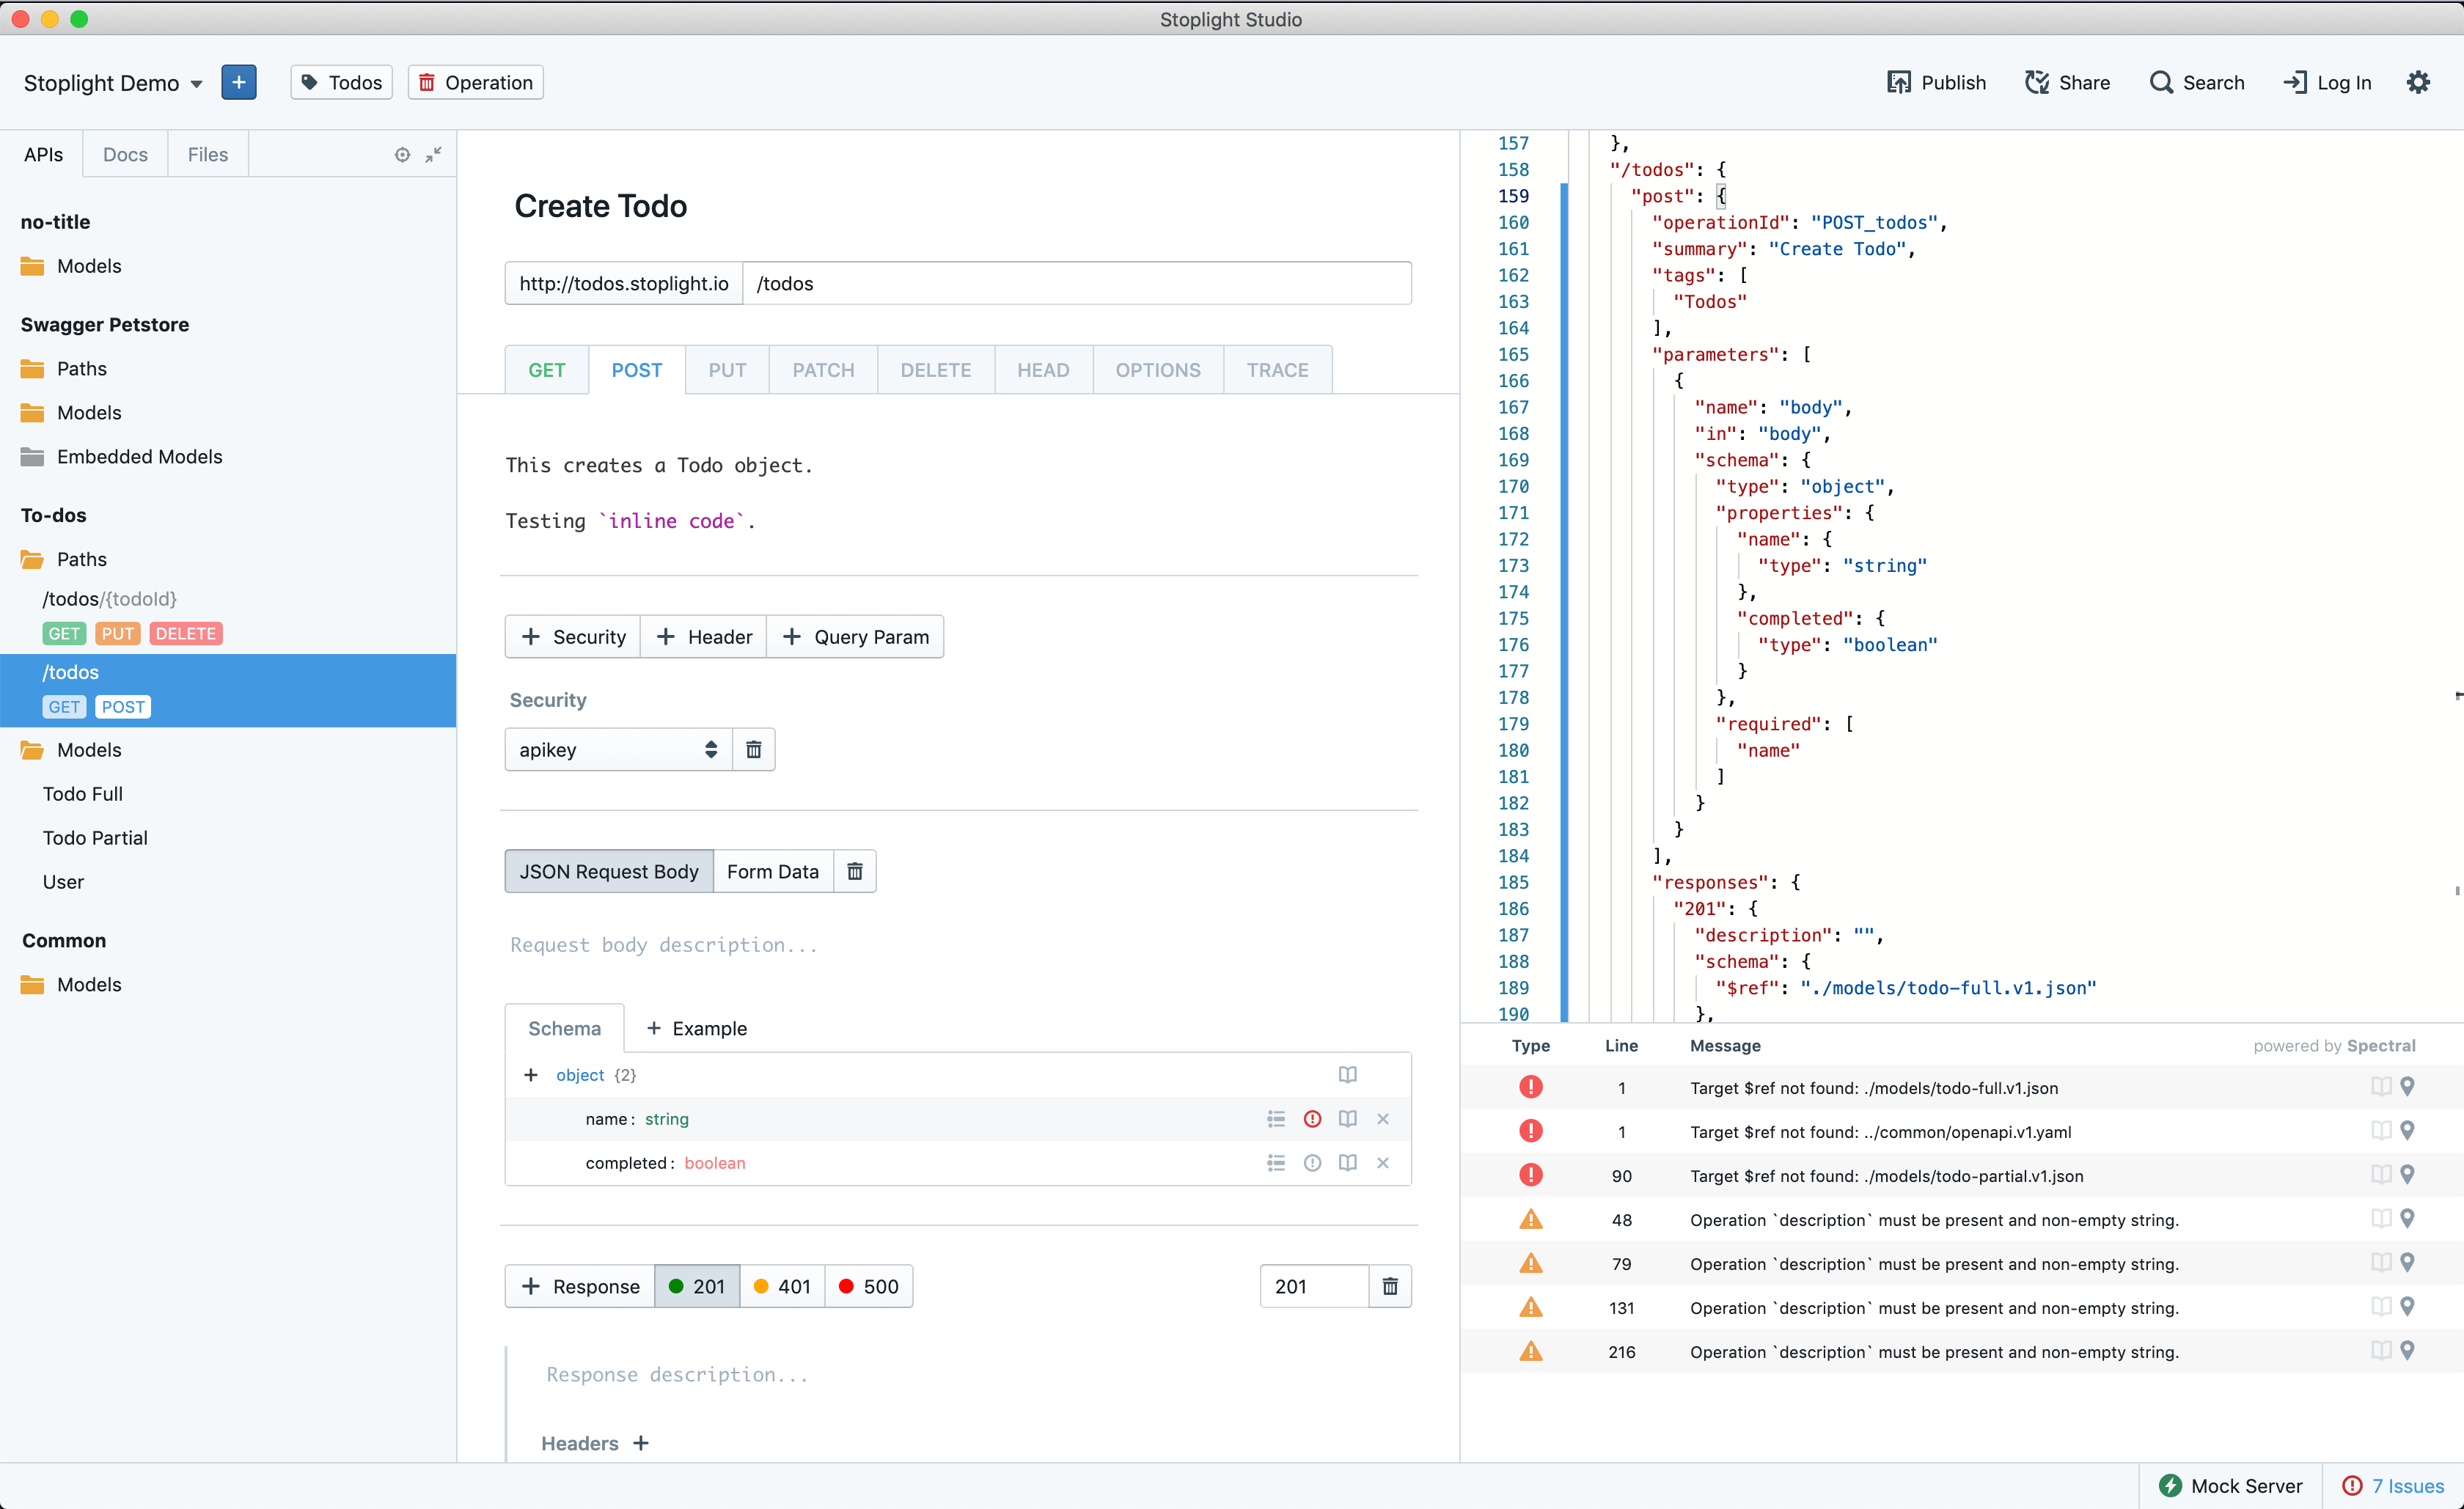The image size is (2464, 1509).
Task: Open Todo Full model in sidebar
Action: point(83,794)
